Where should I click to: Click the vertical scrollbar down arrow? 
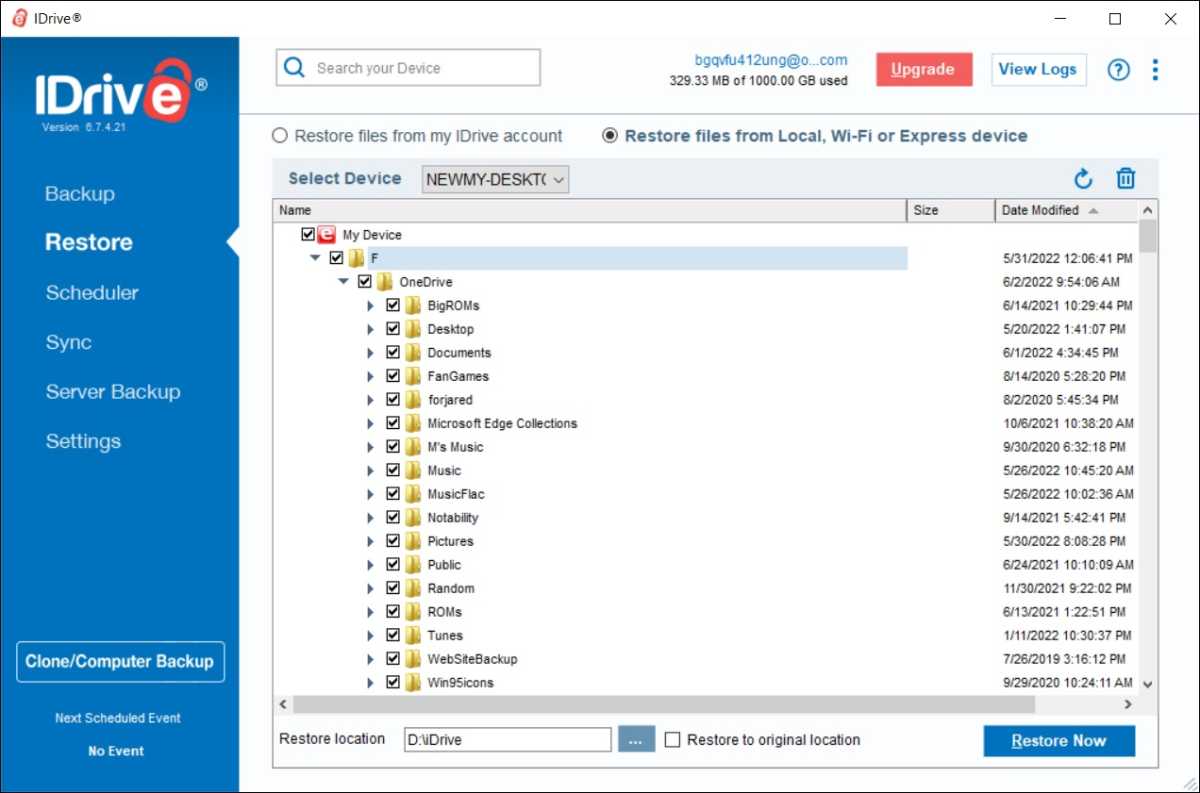pyautogui.click(x=1148, y=684)
